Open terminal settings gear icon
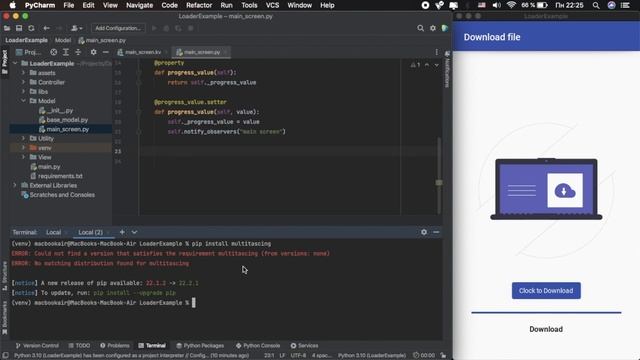This screenshot has width=640, height=360. click(424, 232)
